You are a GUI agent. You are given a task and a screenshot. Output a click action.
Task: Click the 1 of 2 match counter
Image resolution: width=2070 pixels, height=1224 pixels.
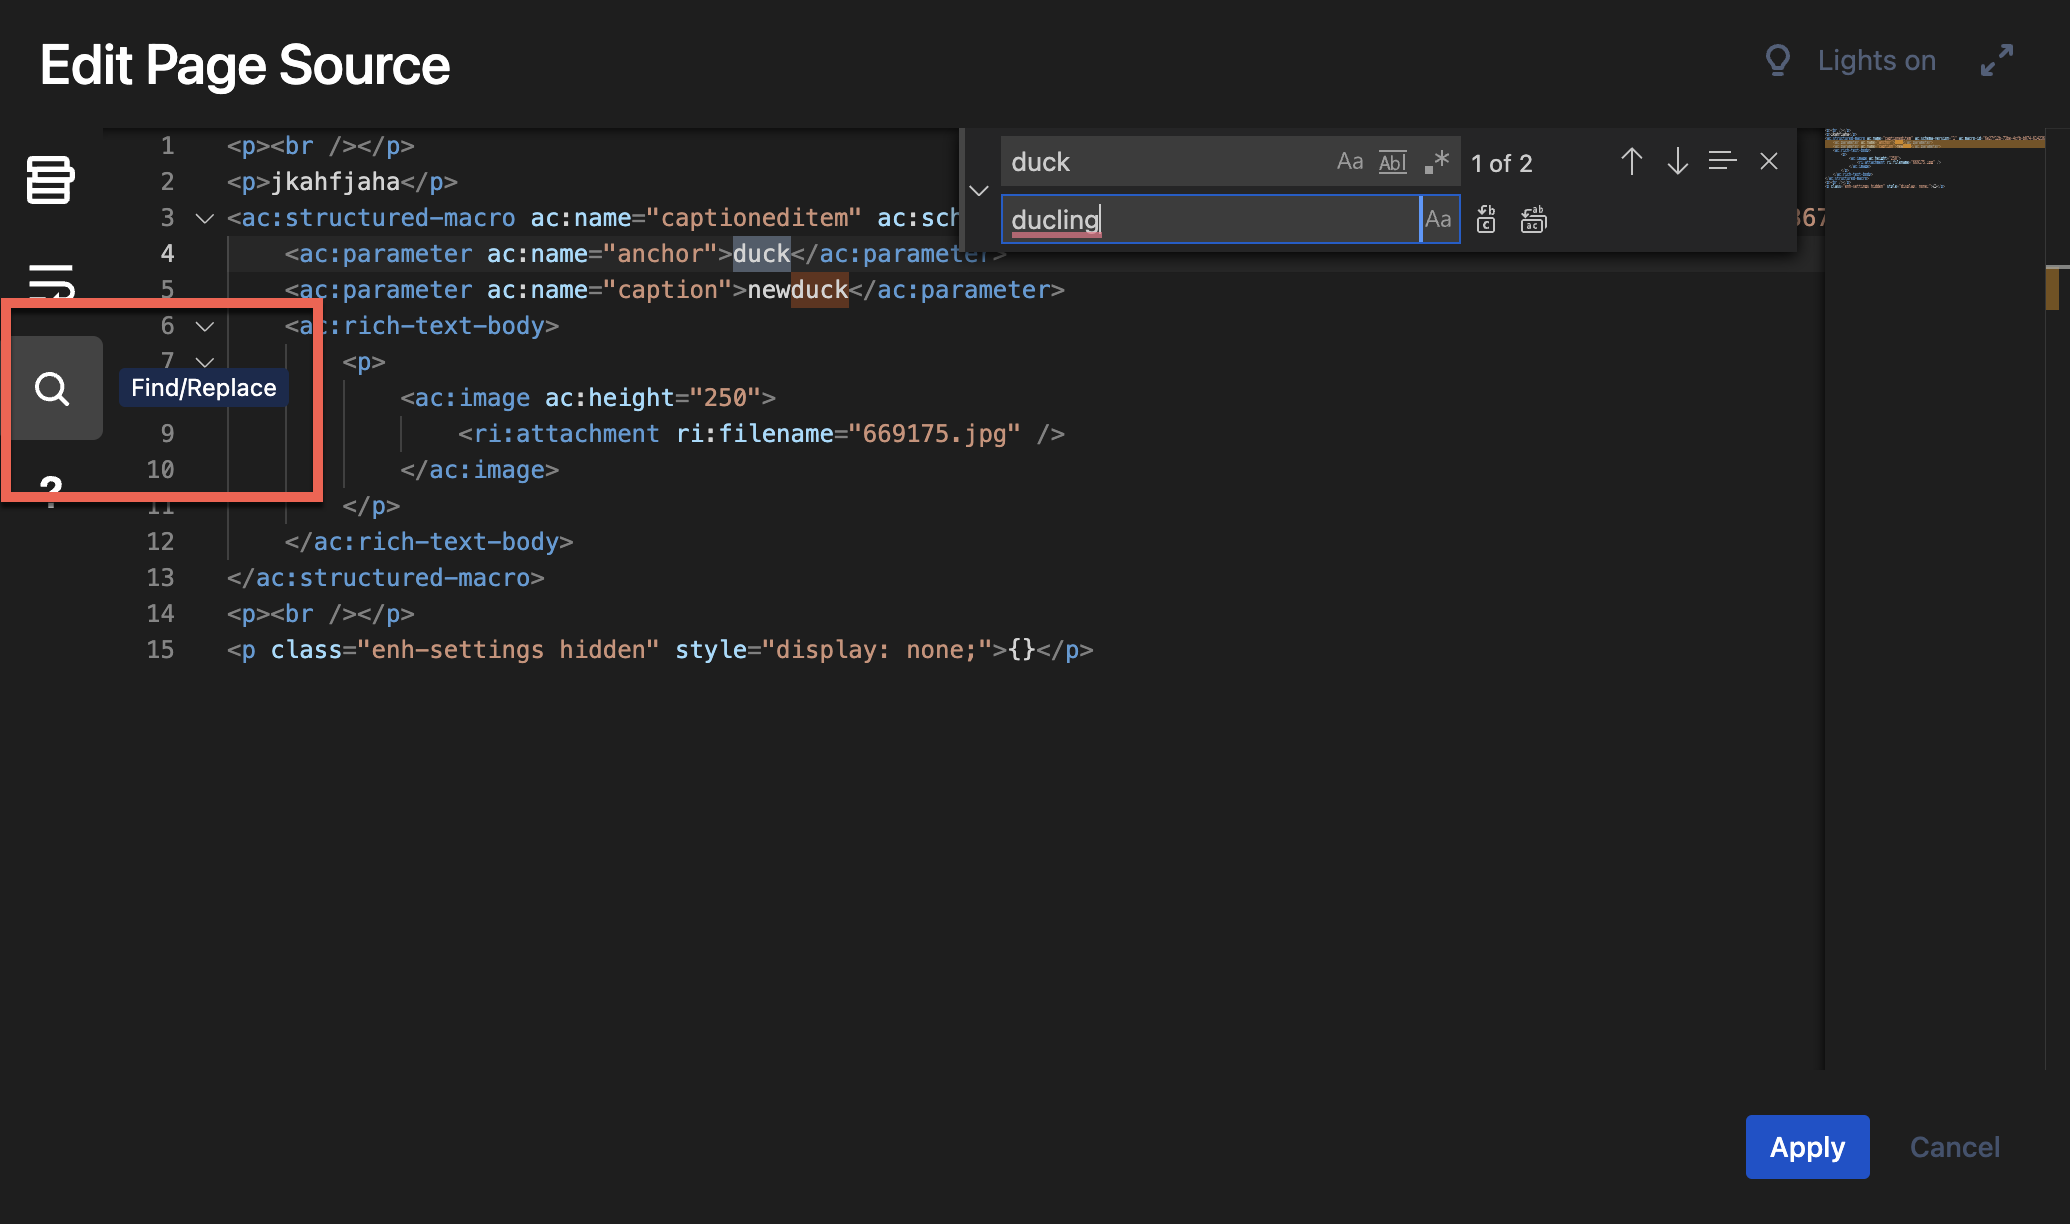coord(1501,163)
